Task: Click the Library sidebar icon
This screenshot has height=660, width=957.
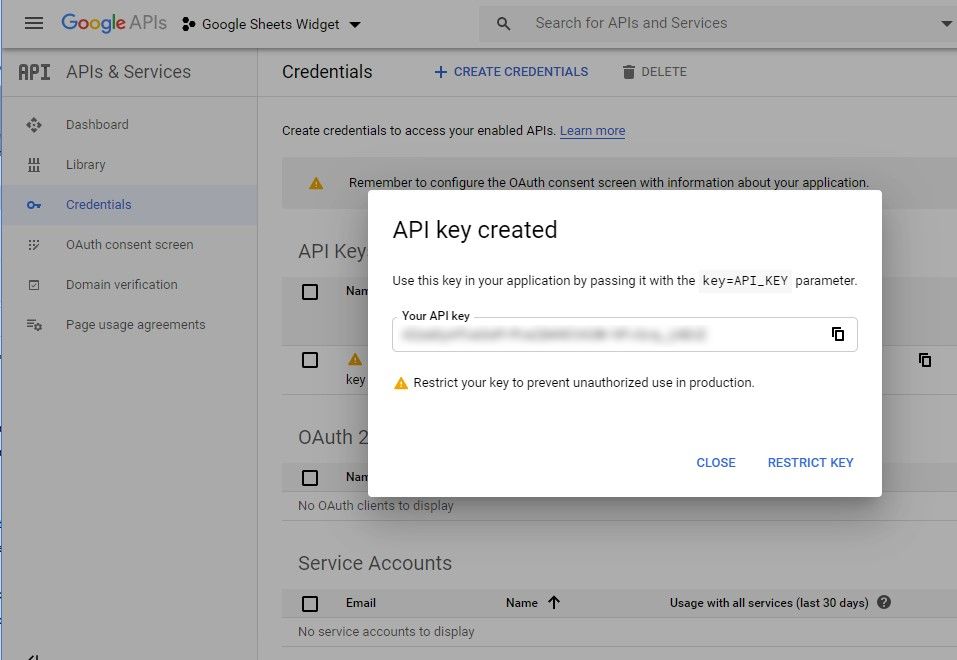Action: point(34,165)
